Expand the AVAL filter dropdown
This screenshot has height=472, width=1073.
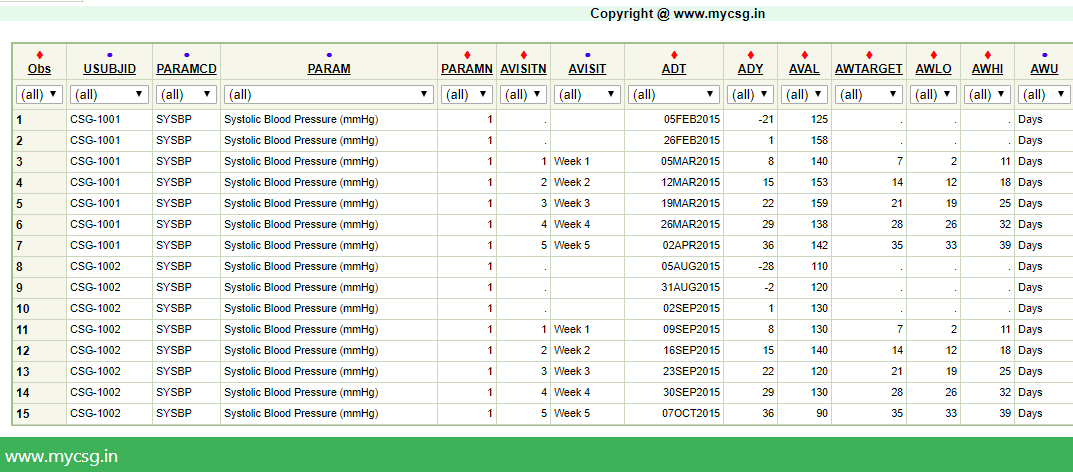[804, 94]
